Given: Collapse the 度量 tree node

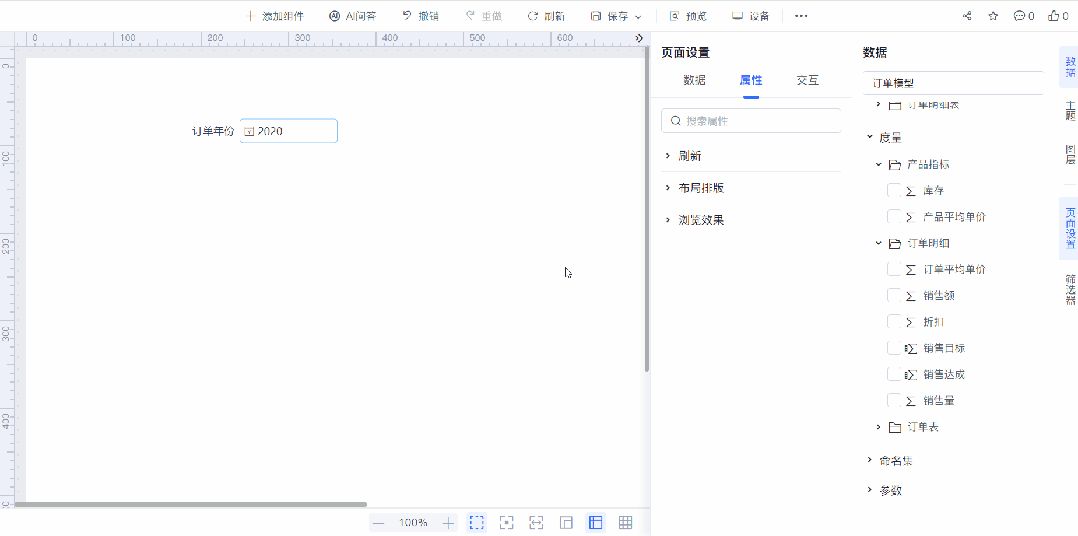Looking at the screenshot, I should 870,137.
